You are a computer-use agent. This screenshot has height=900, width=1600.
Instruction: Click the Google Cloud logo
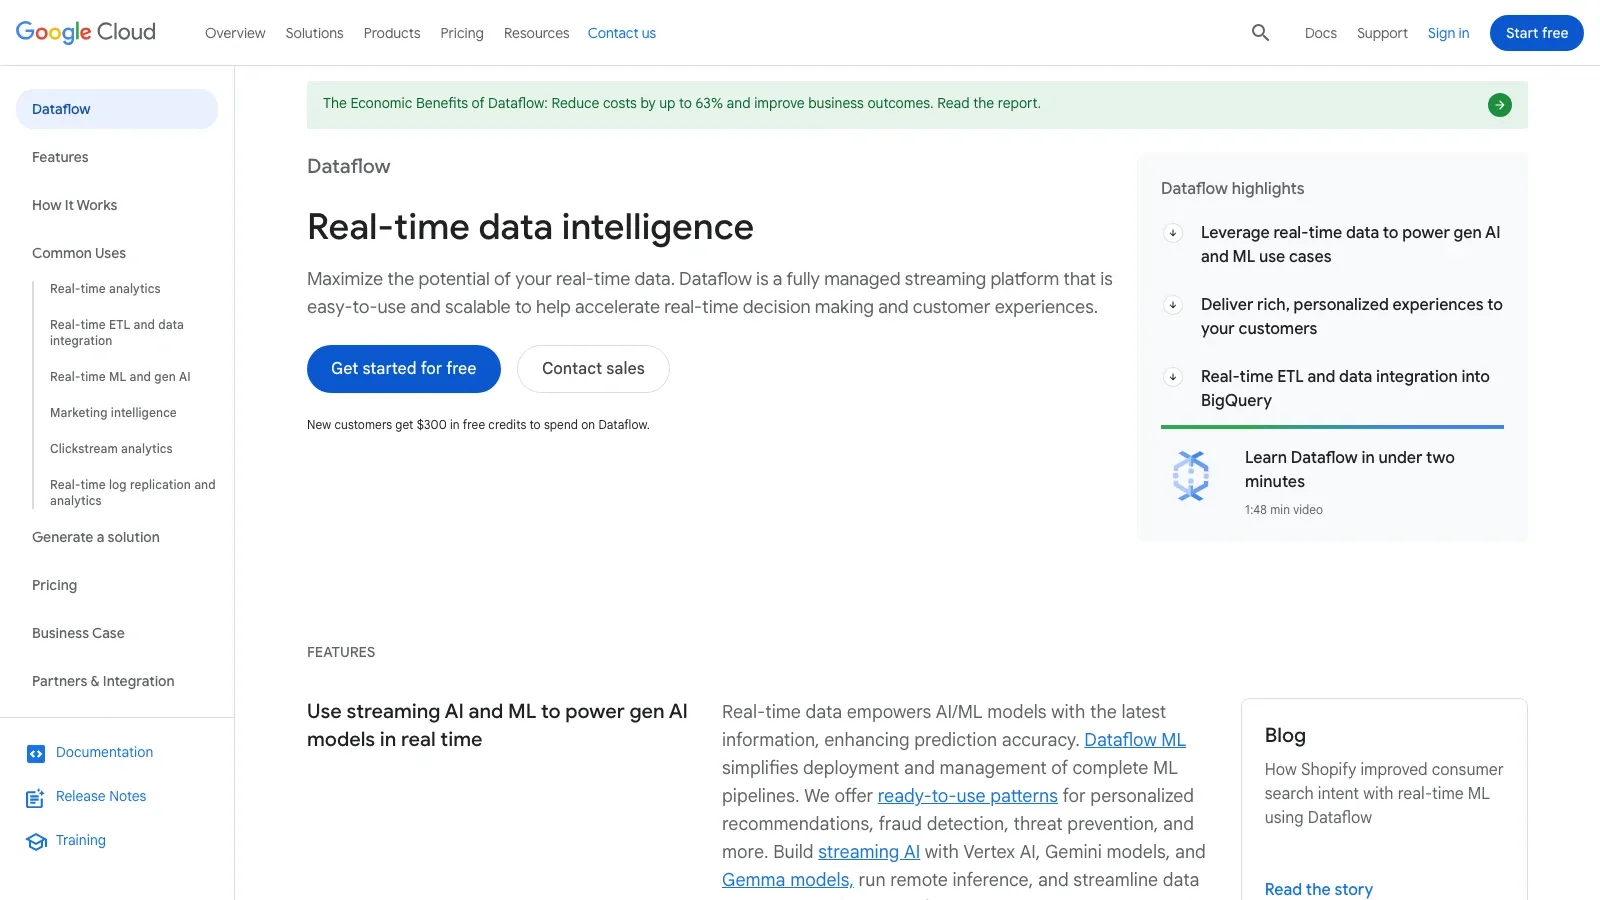point(86,32)
